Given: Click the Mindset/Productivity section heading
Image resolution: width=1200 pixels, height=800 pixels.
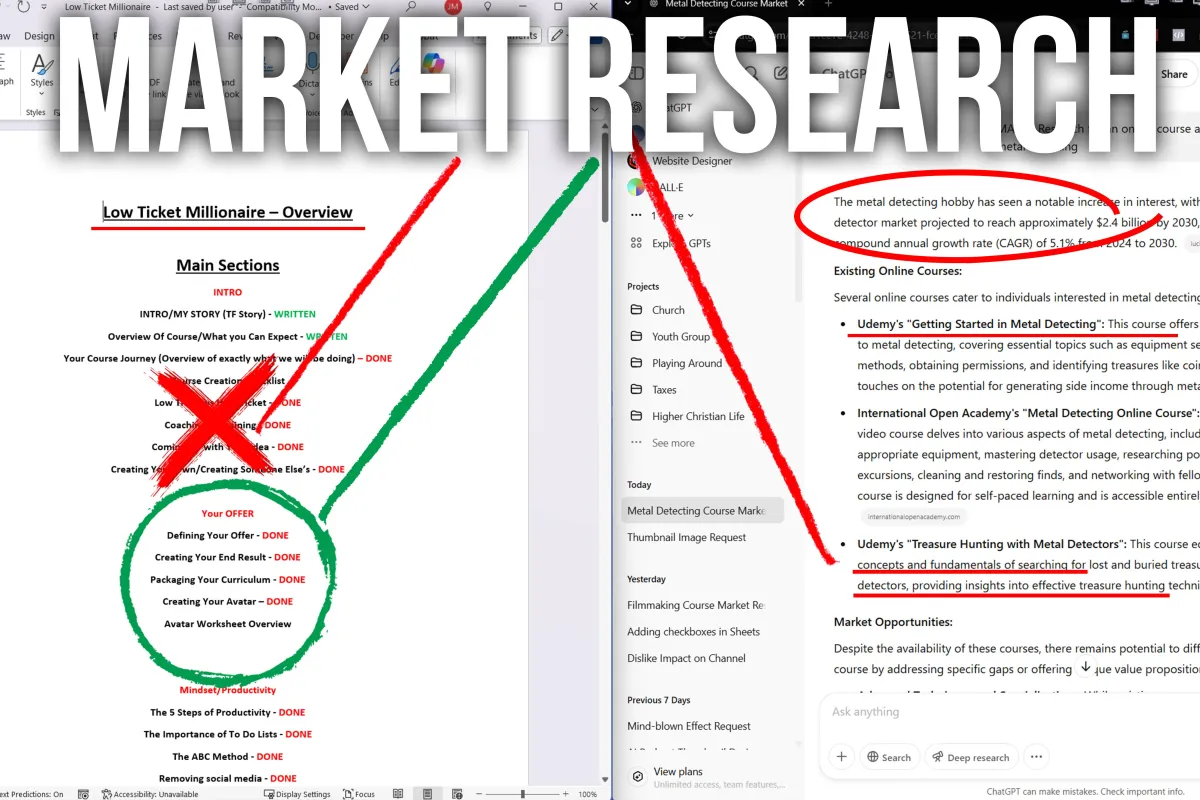Looking at the screenshot, I should [x=228, y=690].
